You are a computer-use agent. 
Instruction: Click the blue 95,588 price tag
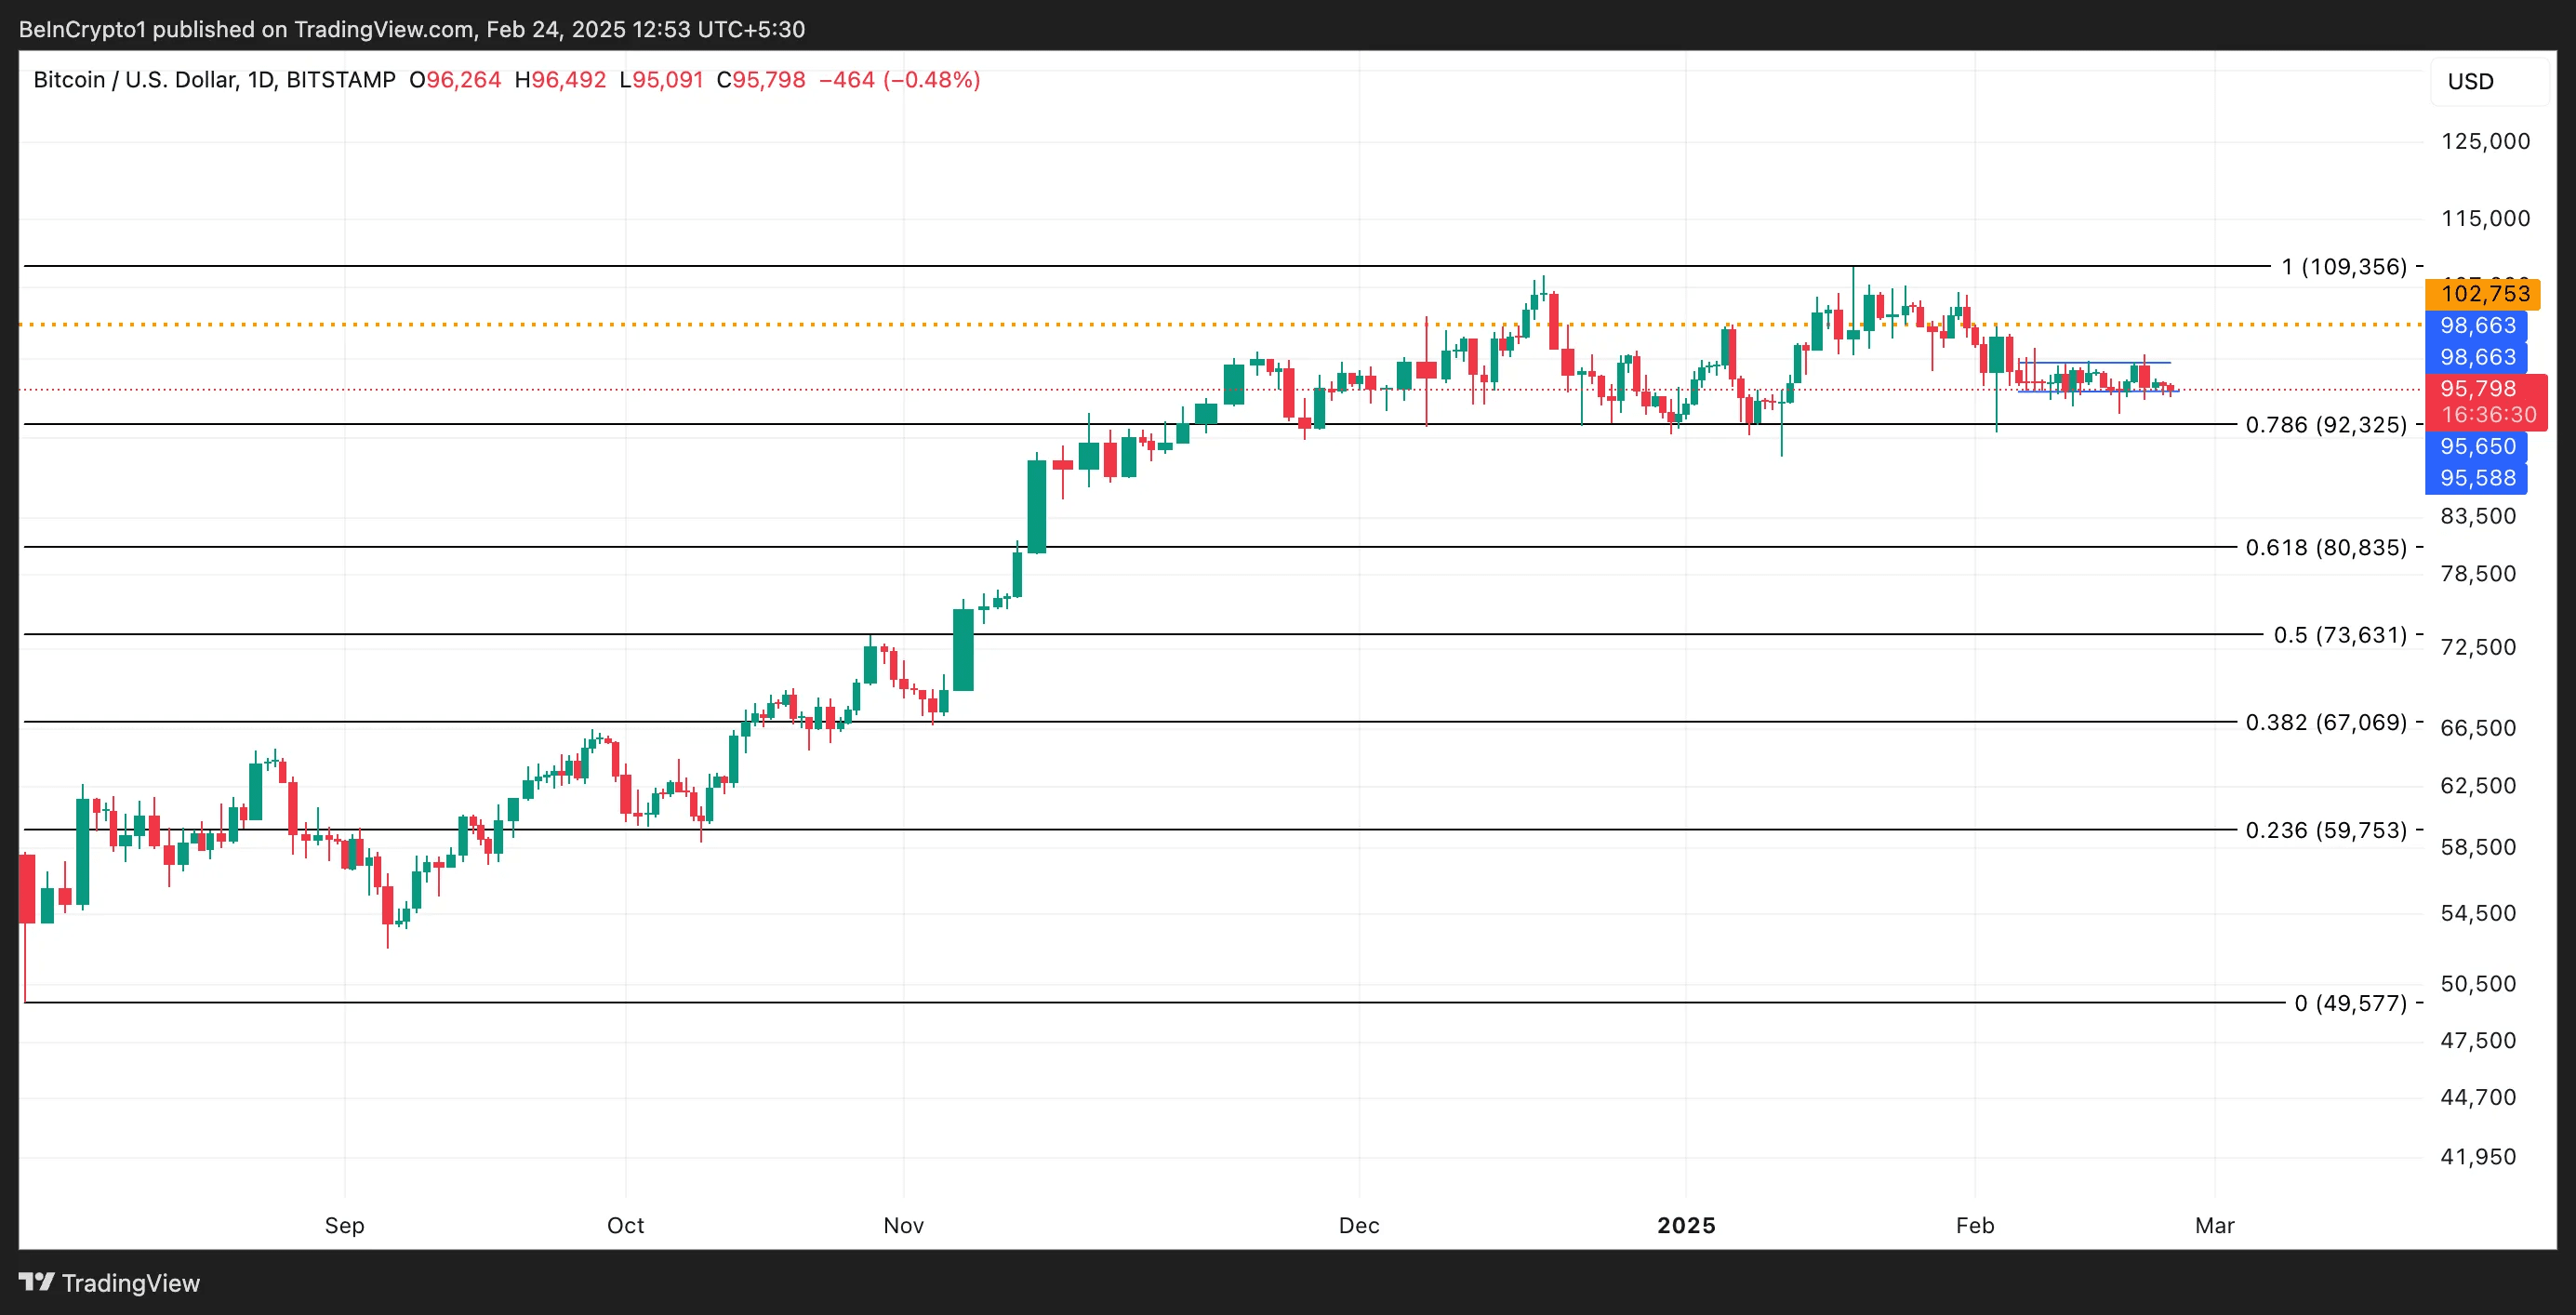[2476, 478]
